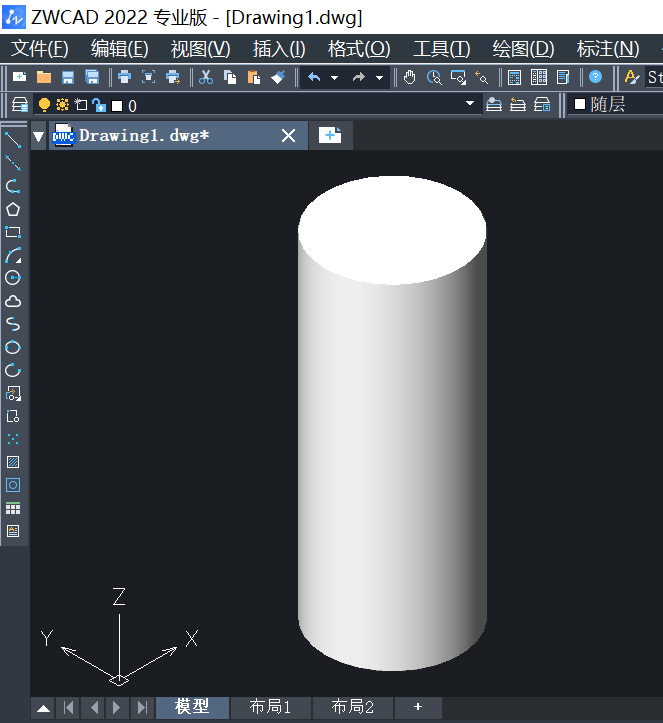Toggle layer 0 on/off lightbulb

pyautogui.click(x=44, y=105)
